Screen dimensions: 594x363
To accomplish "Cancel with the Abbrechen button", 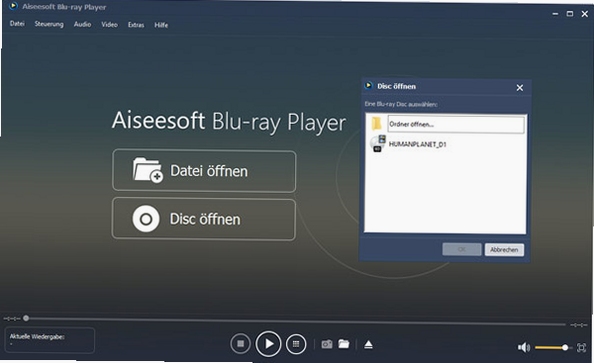I will pyautogui.click(x=504, y=250).
